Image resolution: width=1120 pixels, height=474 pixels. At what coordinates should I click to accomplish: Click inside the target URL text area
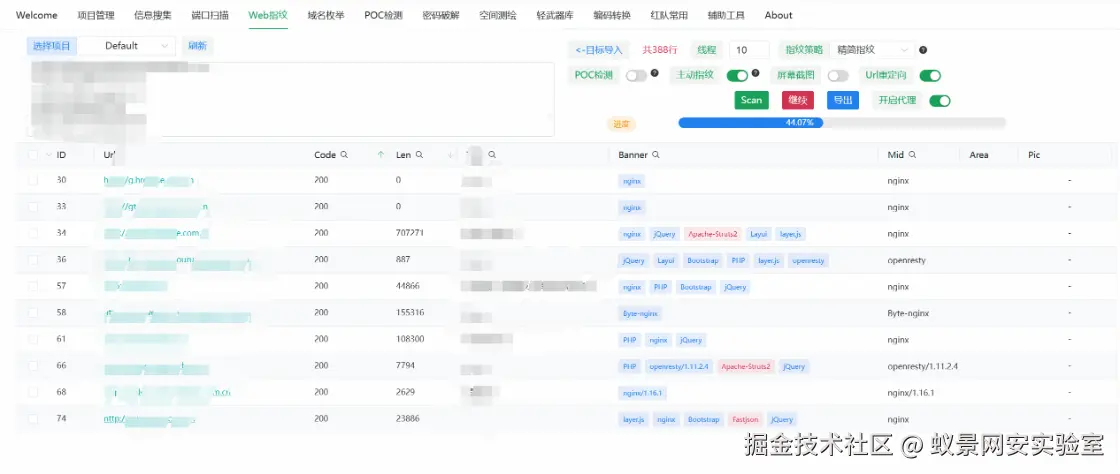[291, 99]
